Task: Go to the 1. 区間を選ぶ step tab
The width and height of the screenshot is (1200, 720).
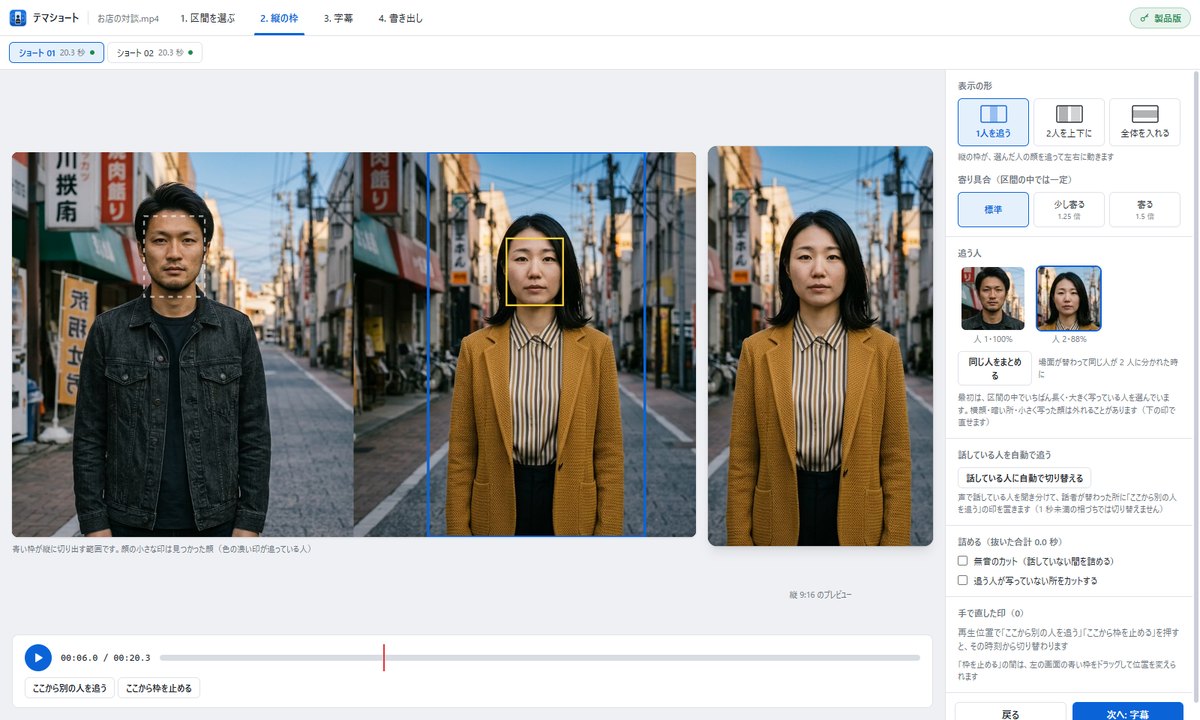Action: point(208,18)
